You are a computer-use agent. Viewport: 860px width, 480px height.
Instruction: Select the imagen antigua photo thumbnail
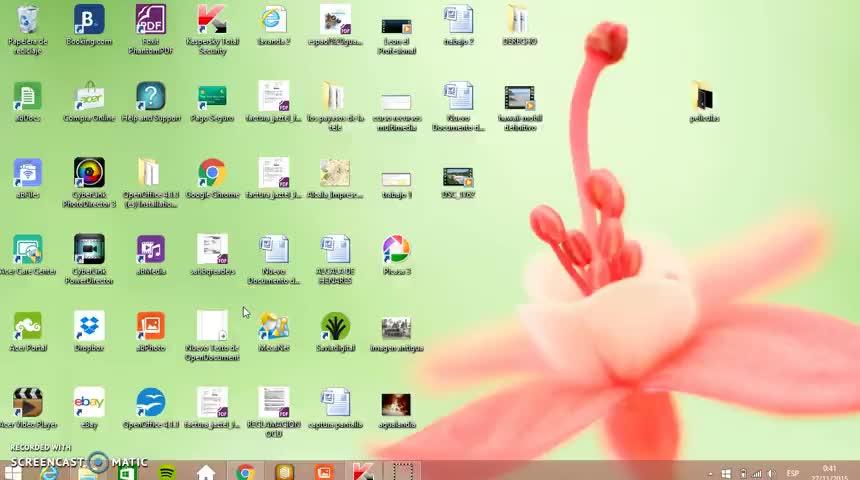click(396, 328)
